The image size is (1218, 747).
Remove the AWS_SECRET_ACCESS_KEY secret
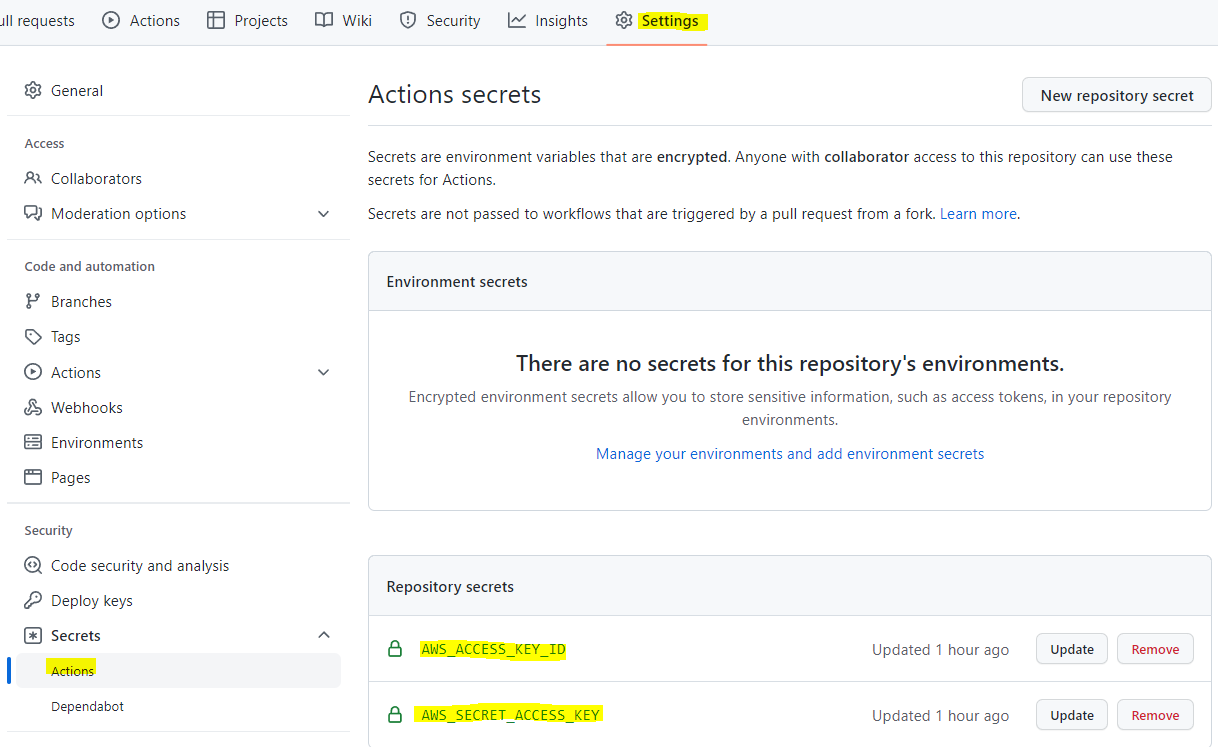pos(1155,715)
